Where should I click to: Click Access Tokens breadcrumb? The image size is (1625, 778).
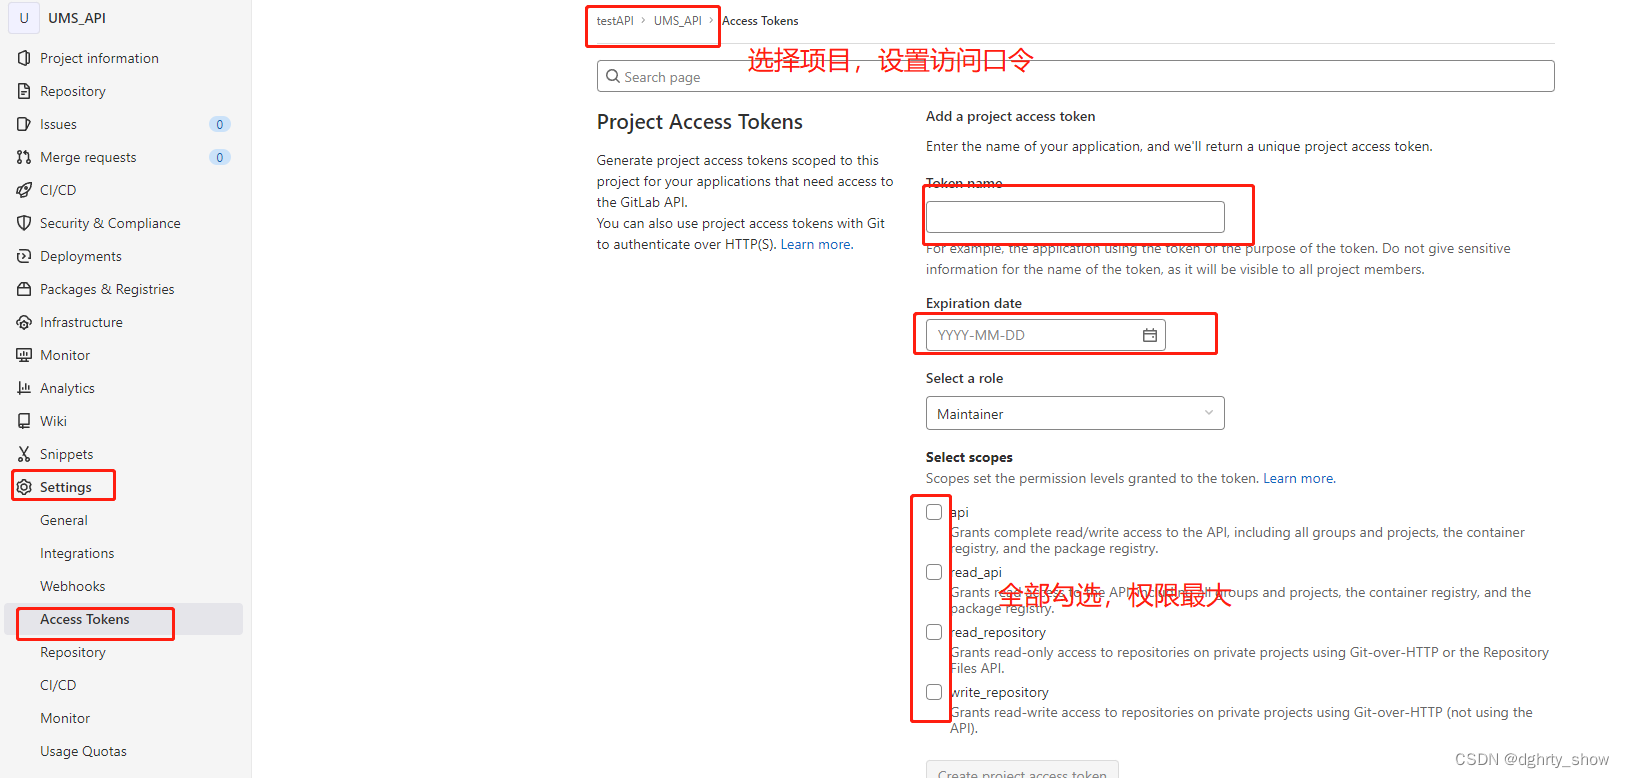(760, 21)
